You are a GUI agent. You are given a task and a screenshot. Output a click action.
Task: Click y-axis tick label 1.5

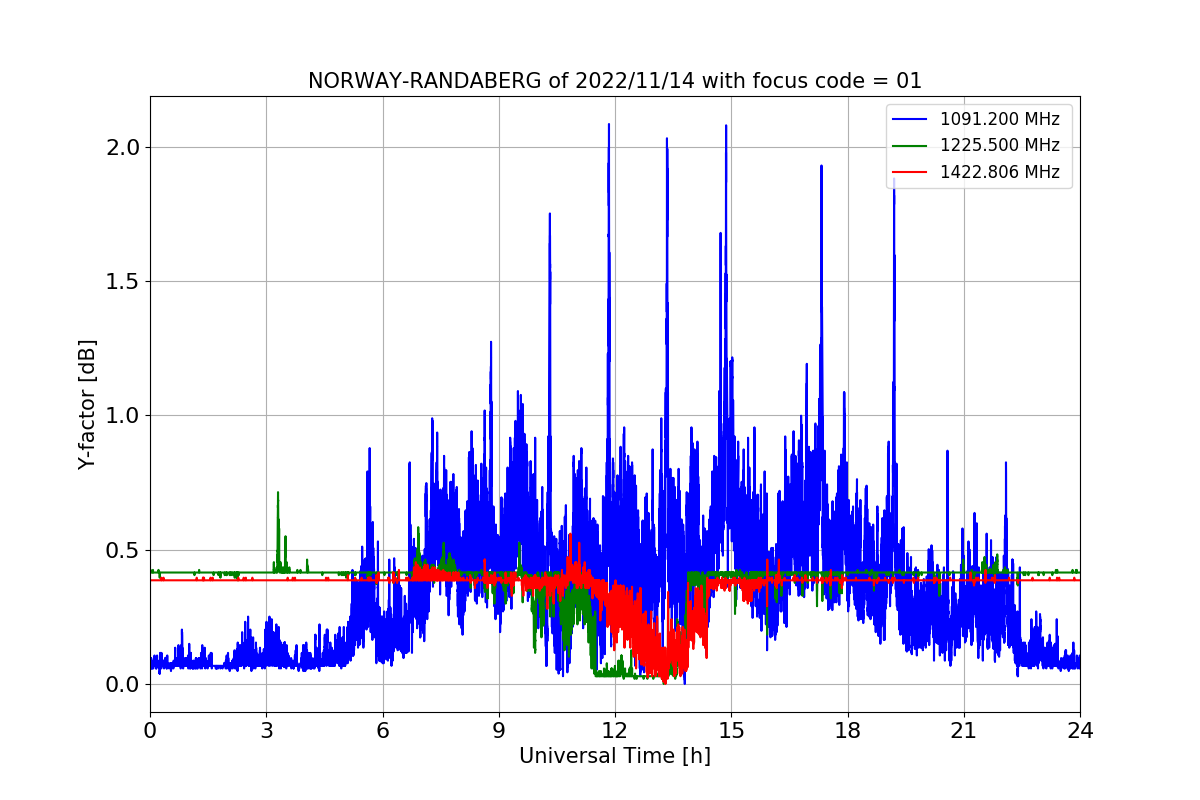tap(124, 282)
